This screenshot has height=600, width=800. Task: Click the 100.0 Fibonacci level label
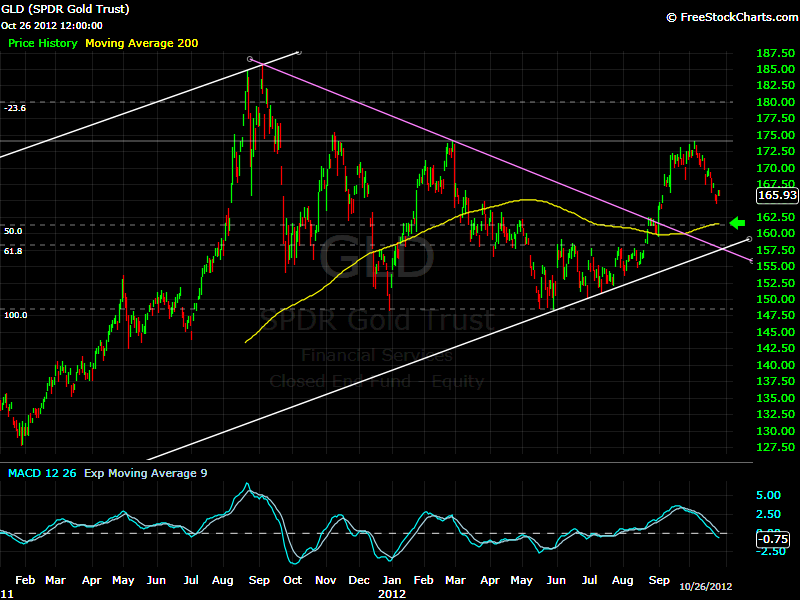pos(16,315)
